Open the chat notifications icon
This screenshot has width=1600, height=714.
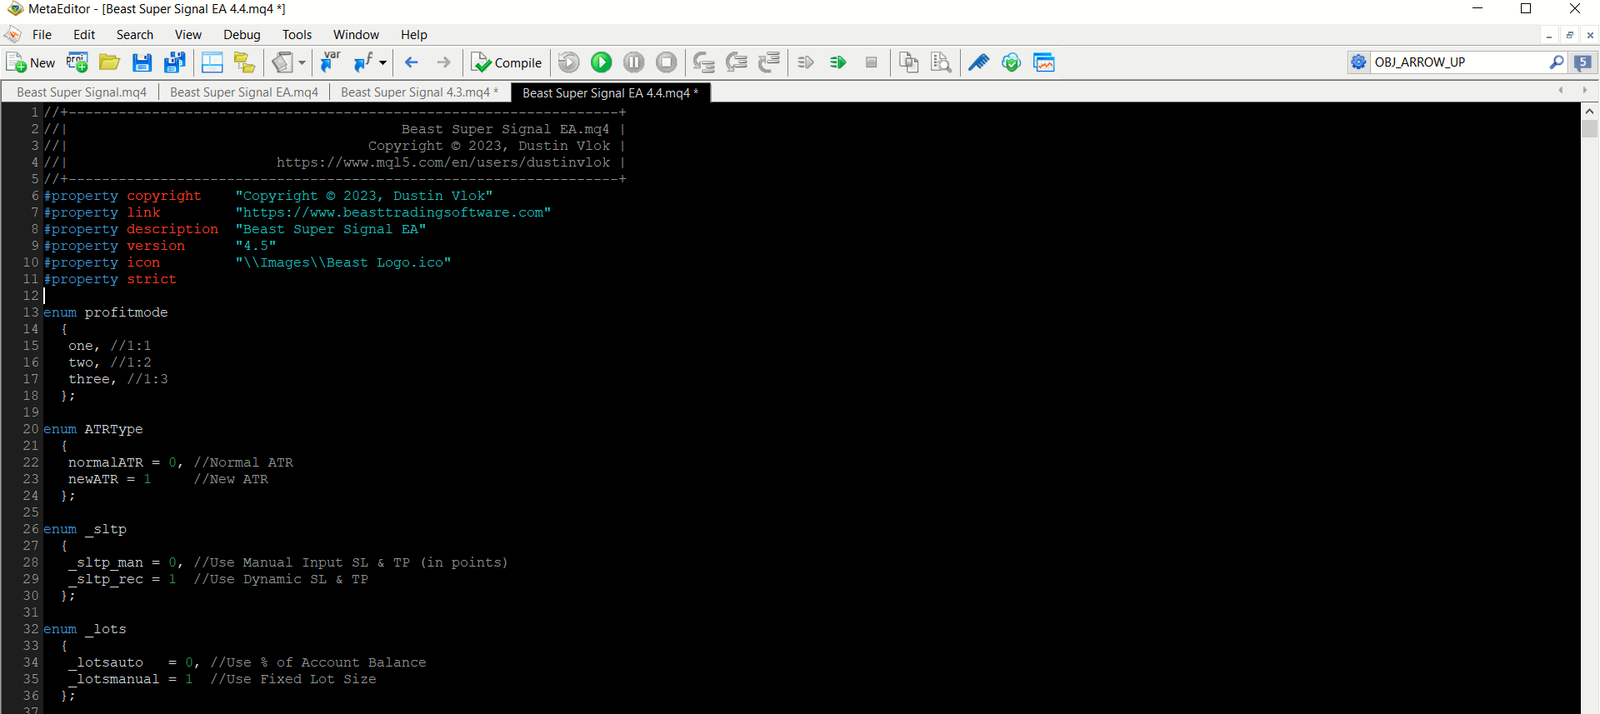coord(1583,62)
